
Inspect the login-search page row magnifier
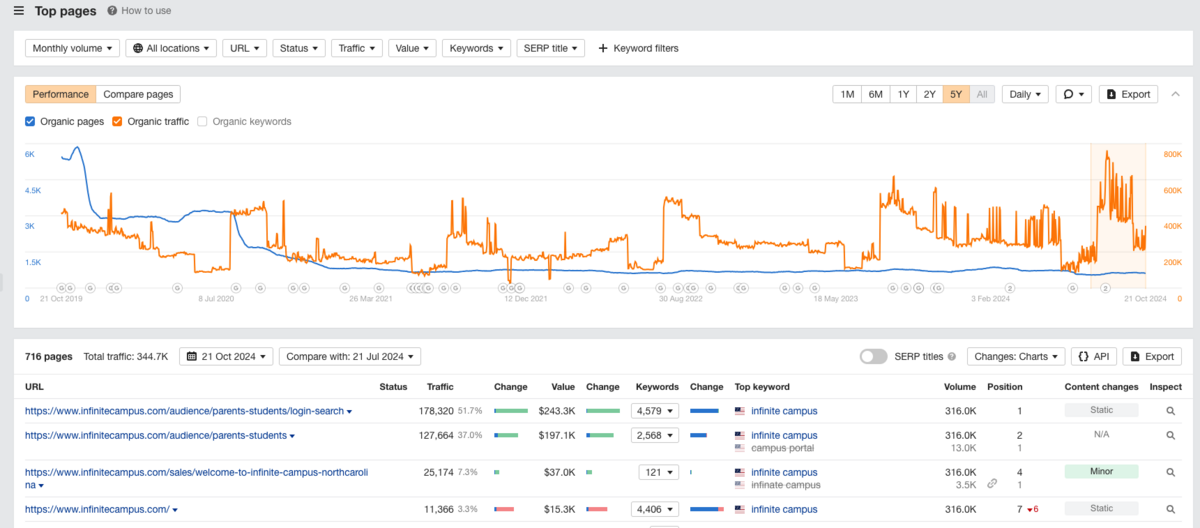(1170, 411)
